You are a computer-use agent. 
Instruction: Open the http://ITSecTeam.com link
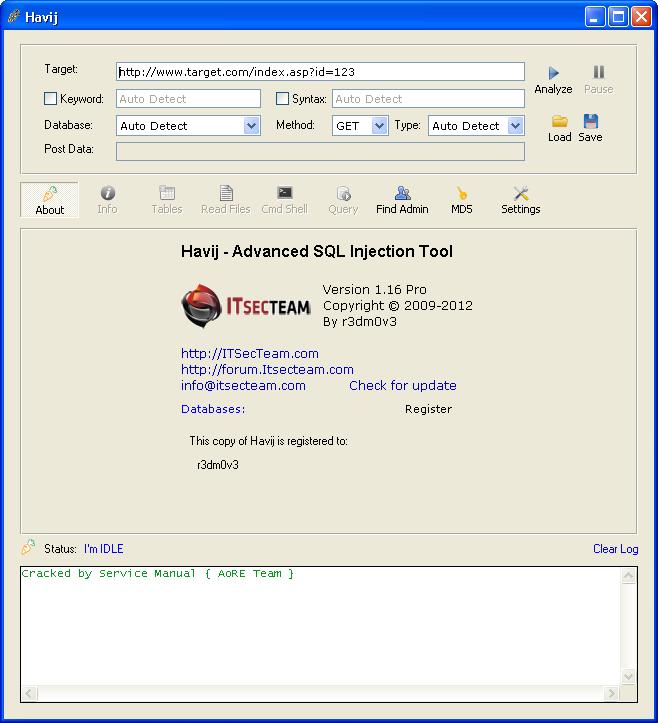point(249,354)
